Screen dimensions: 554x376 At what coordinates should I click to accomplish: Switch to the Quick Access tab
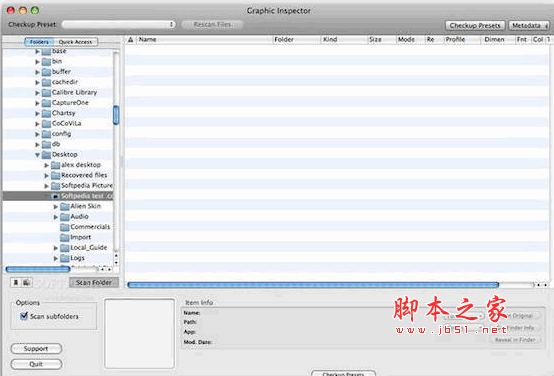pos(75,42)
